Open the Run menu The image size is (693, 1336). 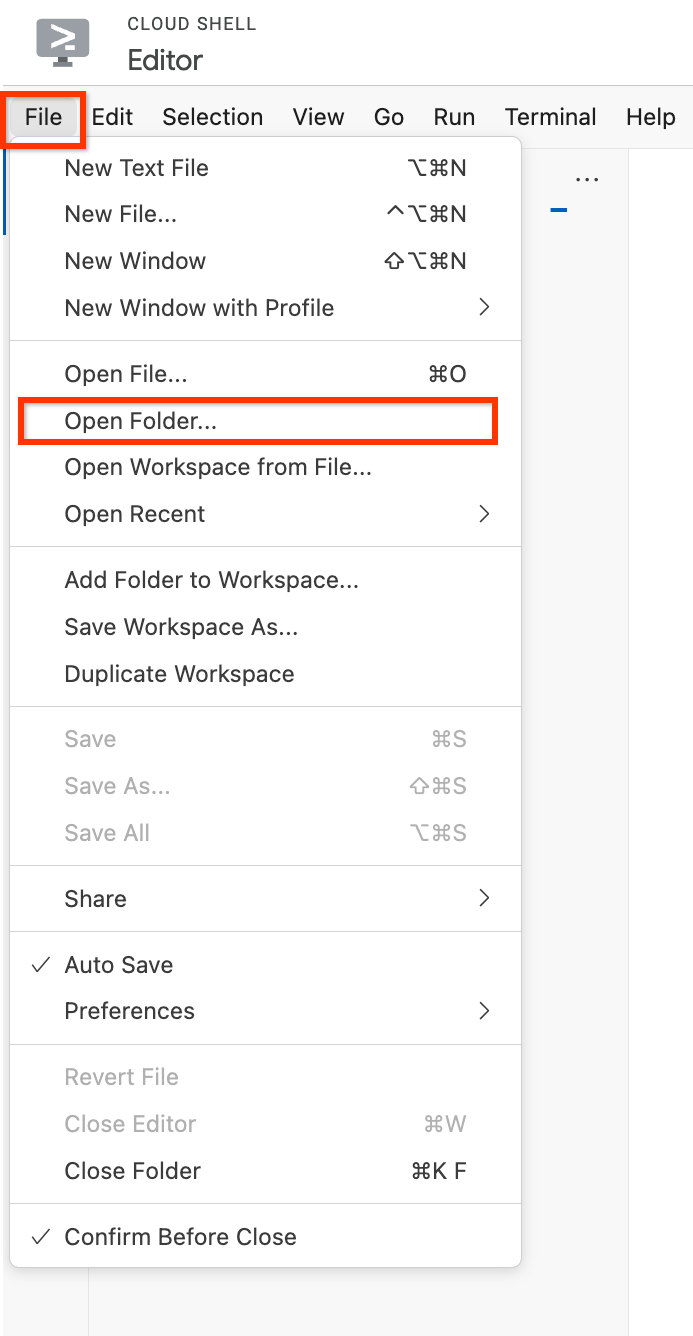click(x=454, y=117)
